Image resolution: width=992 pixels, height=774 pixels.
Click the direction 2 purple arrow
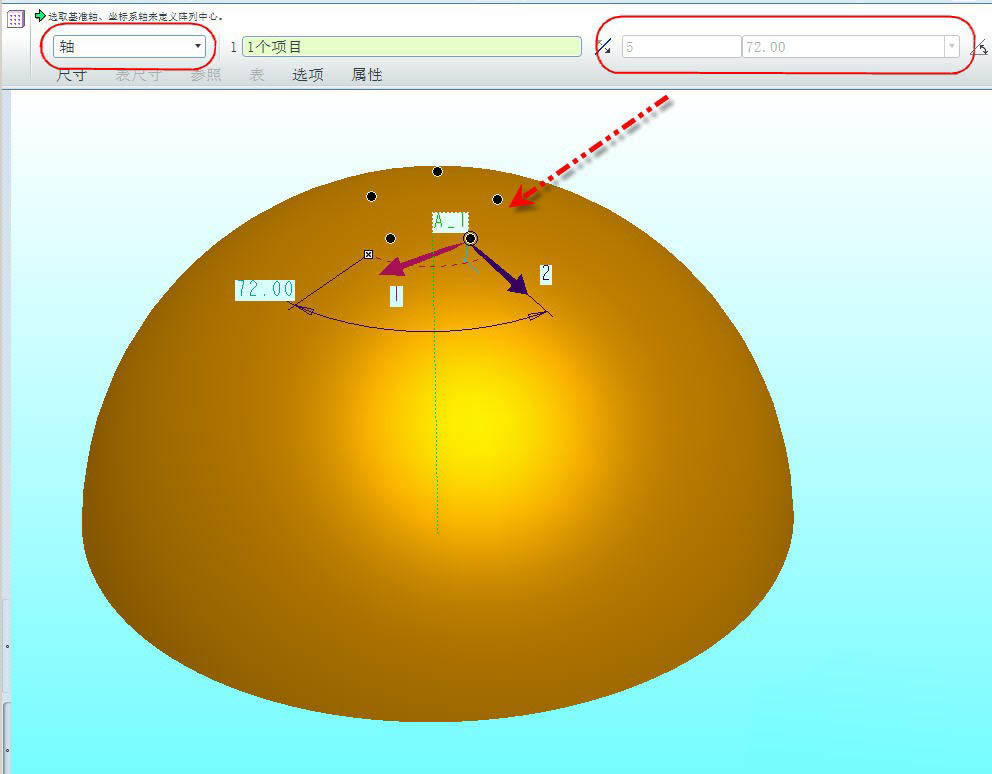pos(500,270)
